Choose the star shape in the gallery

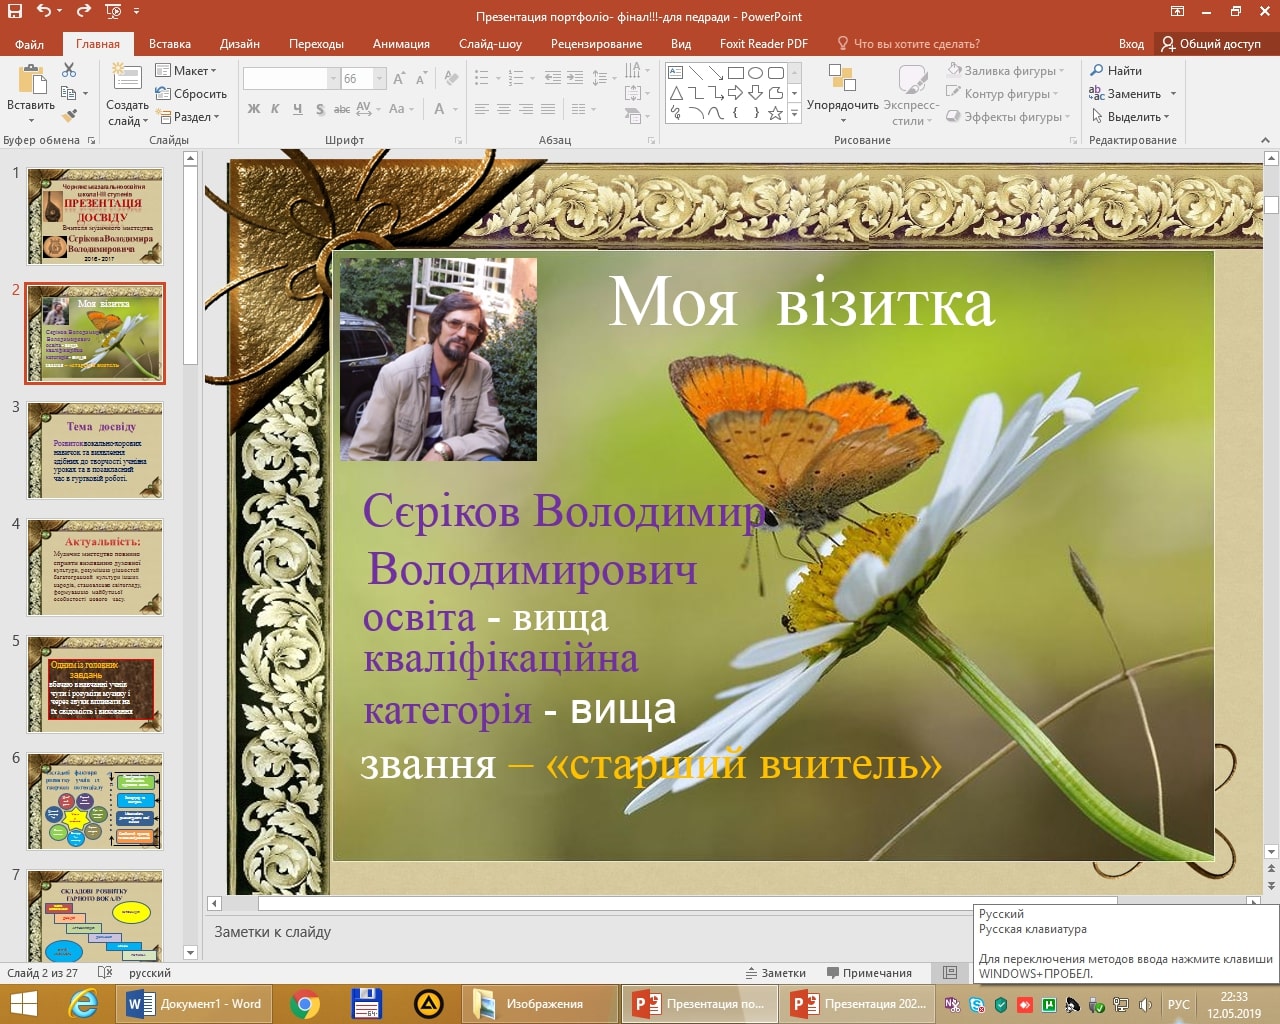[x=775, y=113]
